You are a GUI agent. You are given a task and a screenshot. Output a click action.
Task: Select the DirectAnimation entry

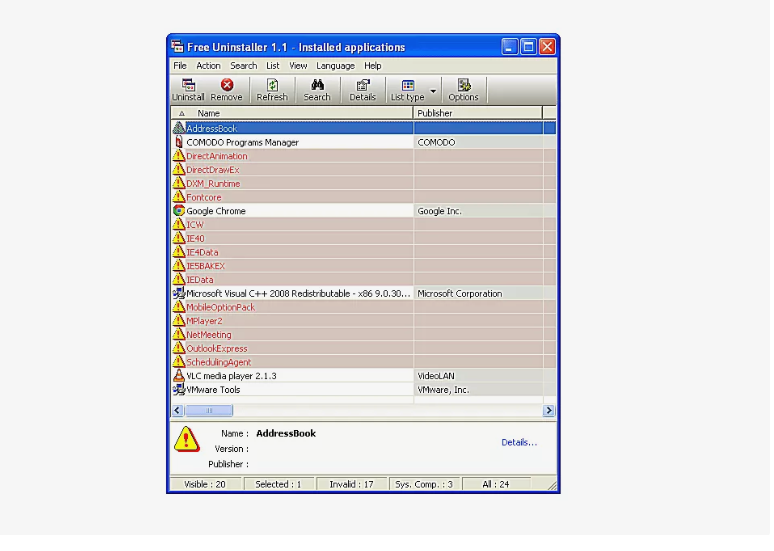pos(363,156)
